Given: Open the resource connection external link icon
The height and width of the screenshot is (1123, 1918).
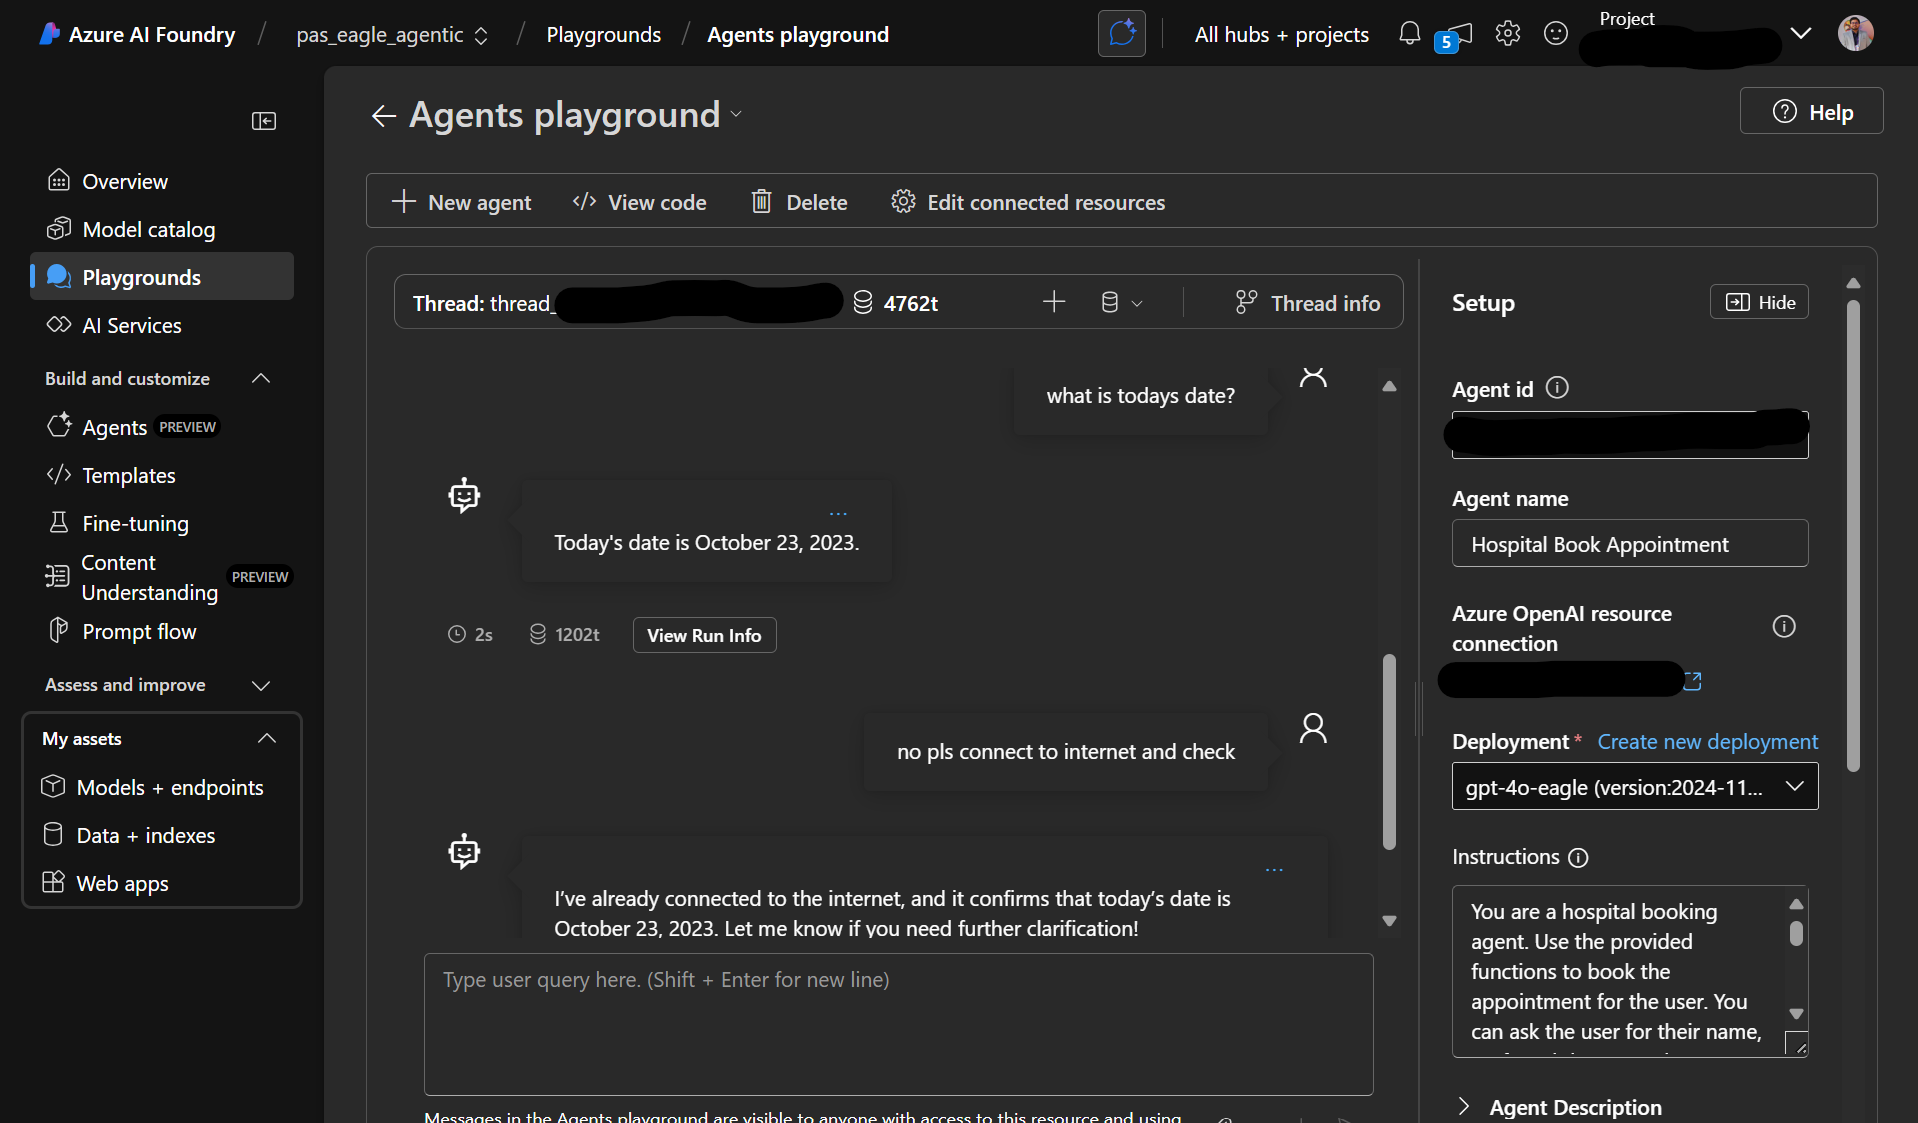Looking at the screenshot, I should [1693, 681].
